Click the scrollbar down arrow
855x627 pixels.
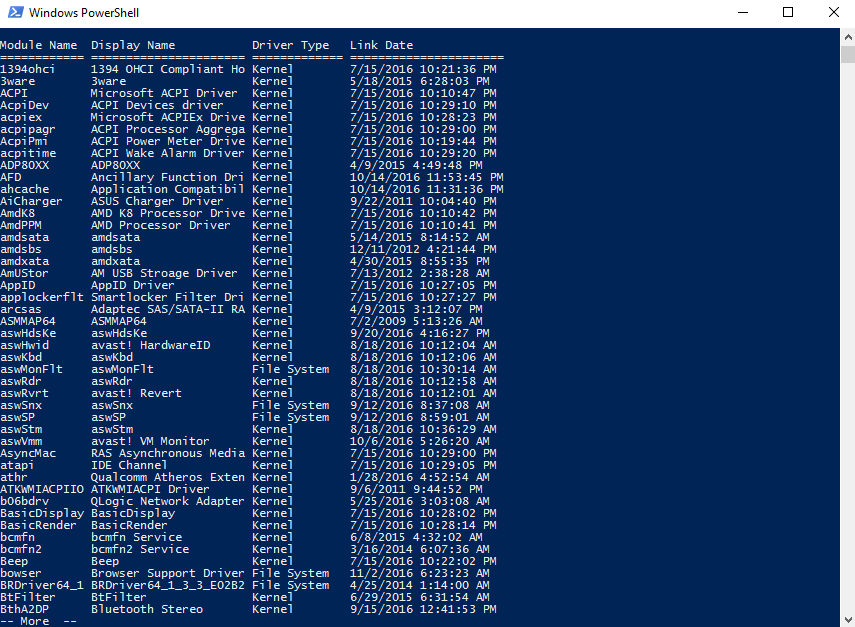[x=847, y=619]
